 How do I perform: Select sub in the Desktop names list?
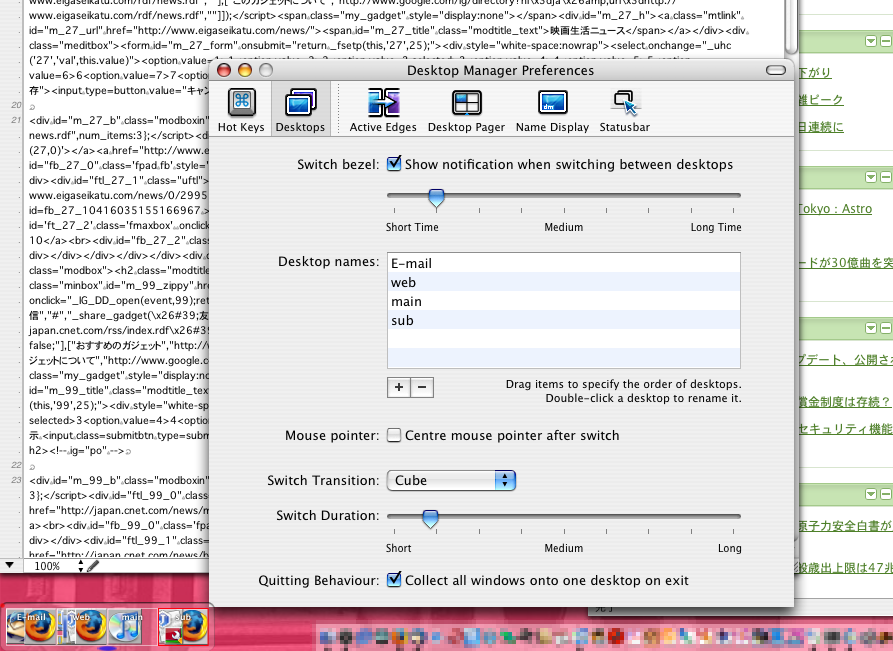[564, 320]
